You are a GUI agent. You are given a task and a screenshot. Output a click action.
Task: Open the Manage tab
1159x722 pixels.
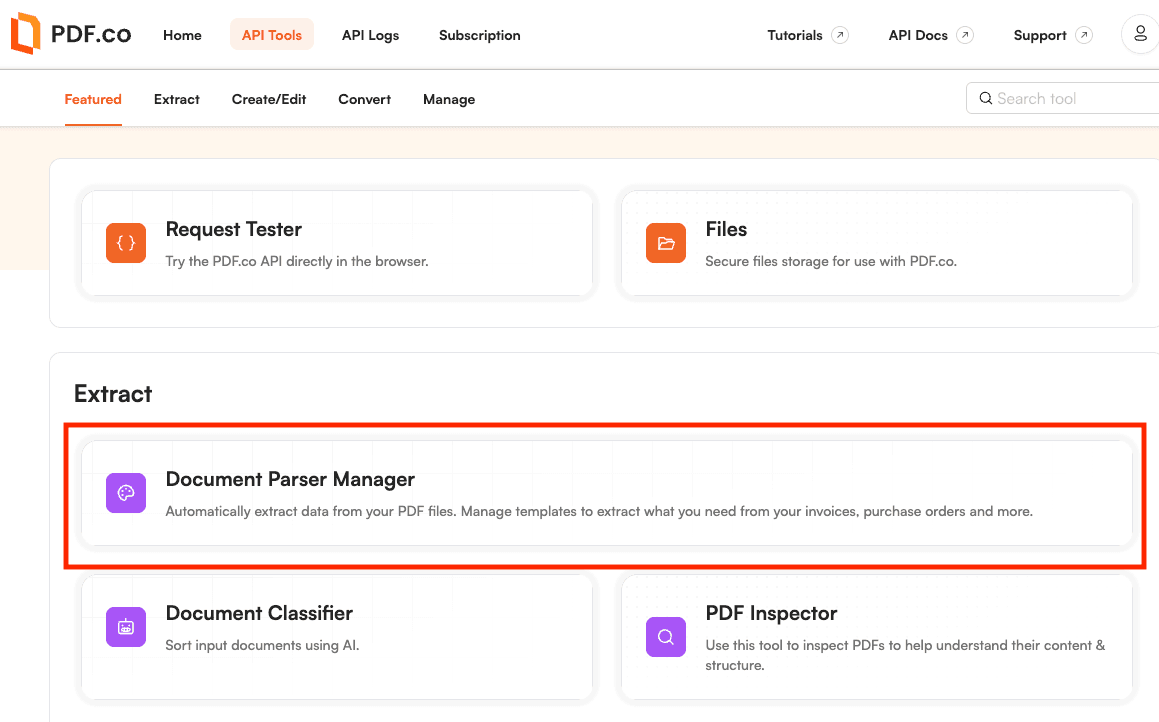tap(449, 99)
